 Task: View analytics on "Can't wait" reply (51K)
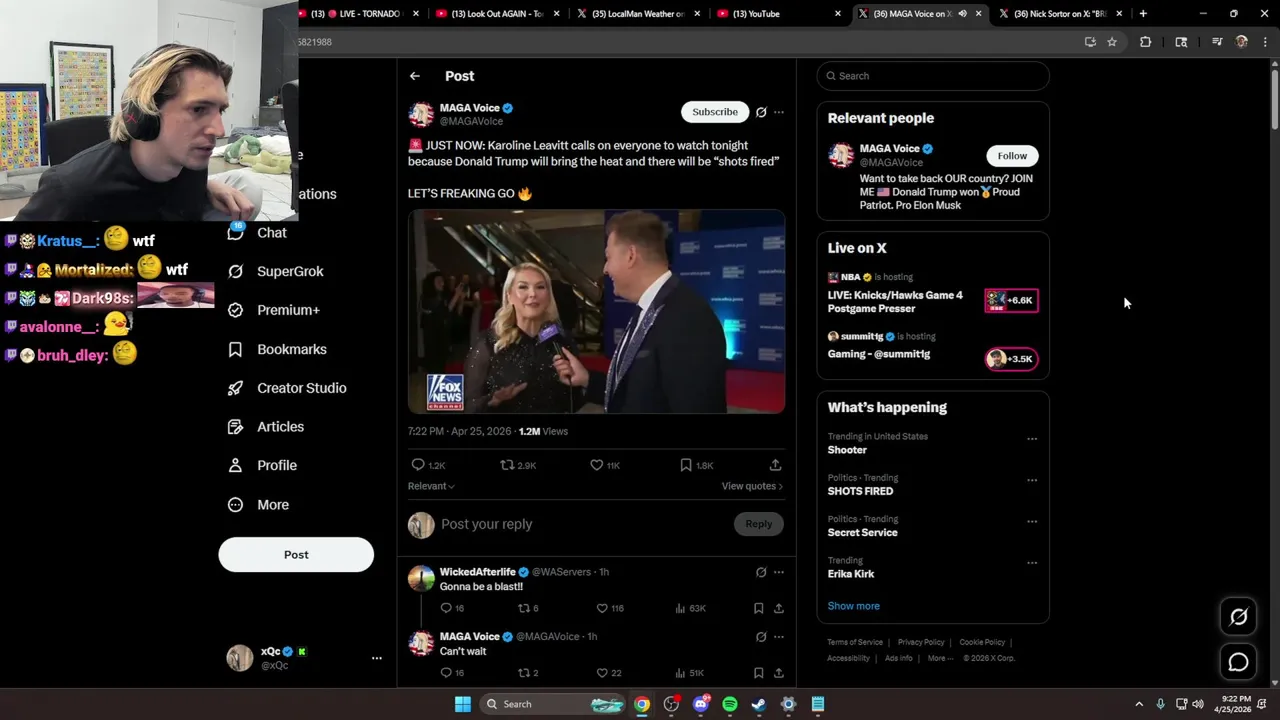690,673
